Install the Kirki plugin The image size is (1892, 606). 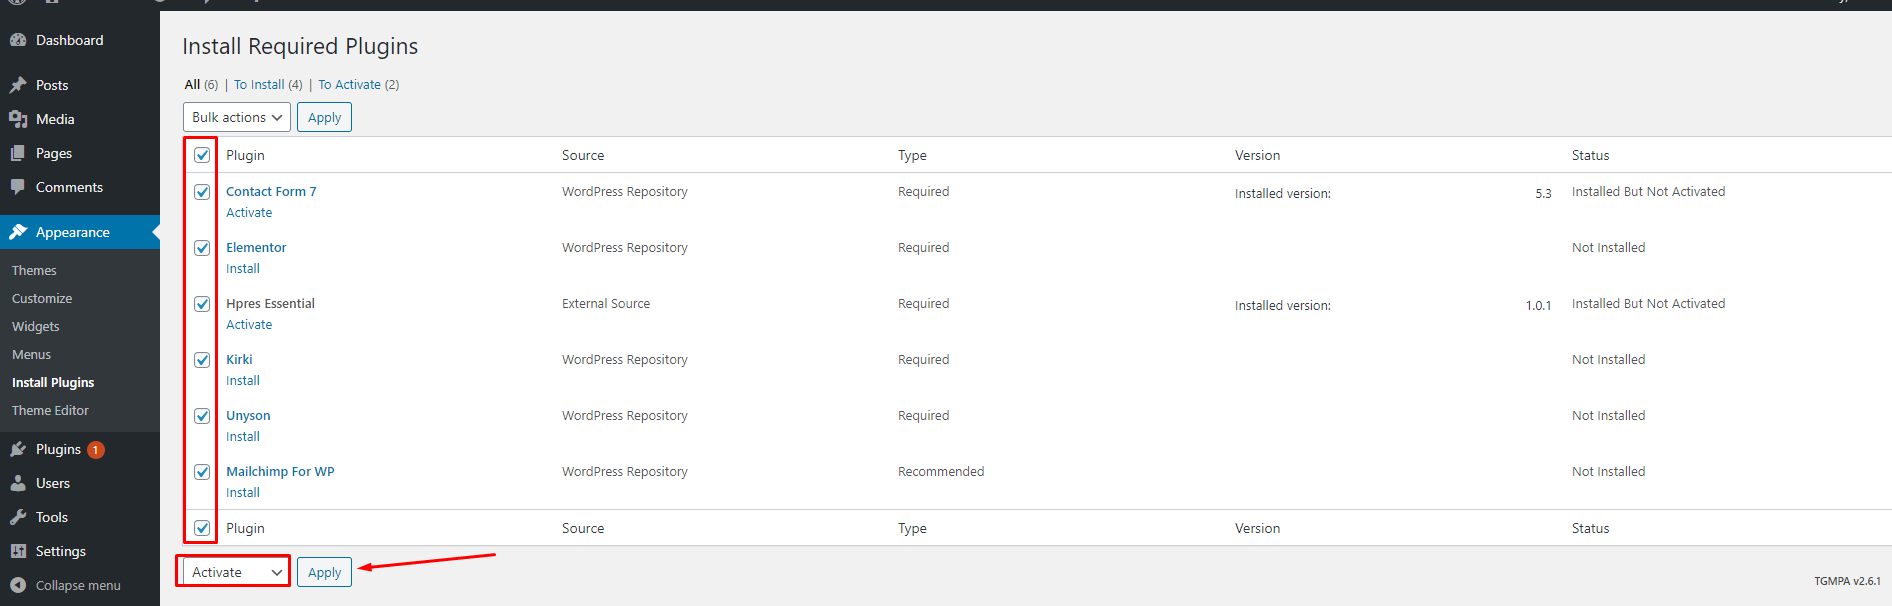tap(243, 381)
